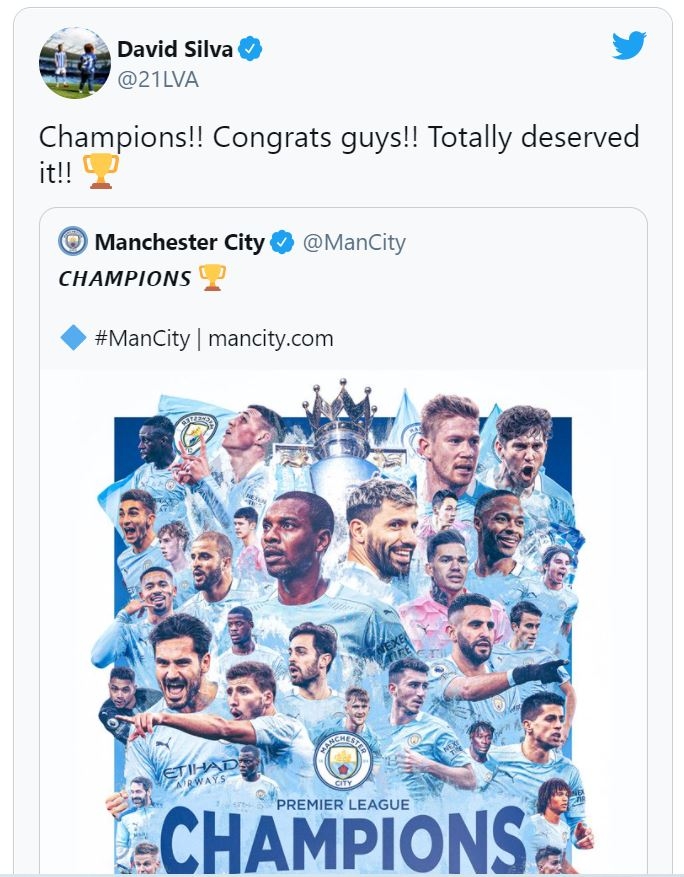The height and width of the screenshot is (877, 684).
Task: Click the italic CHAMPIONS text in quoted tweet
Action: 124,278
